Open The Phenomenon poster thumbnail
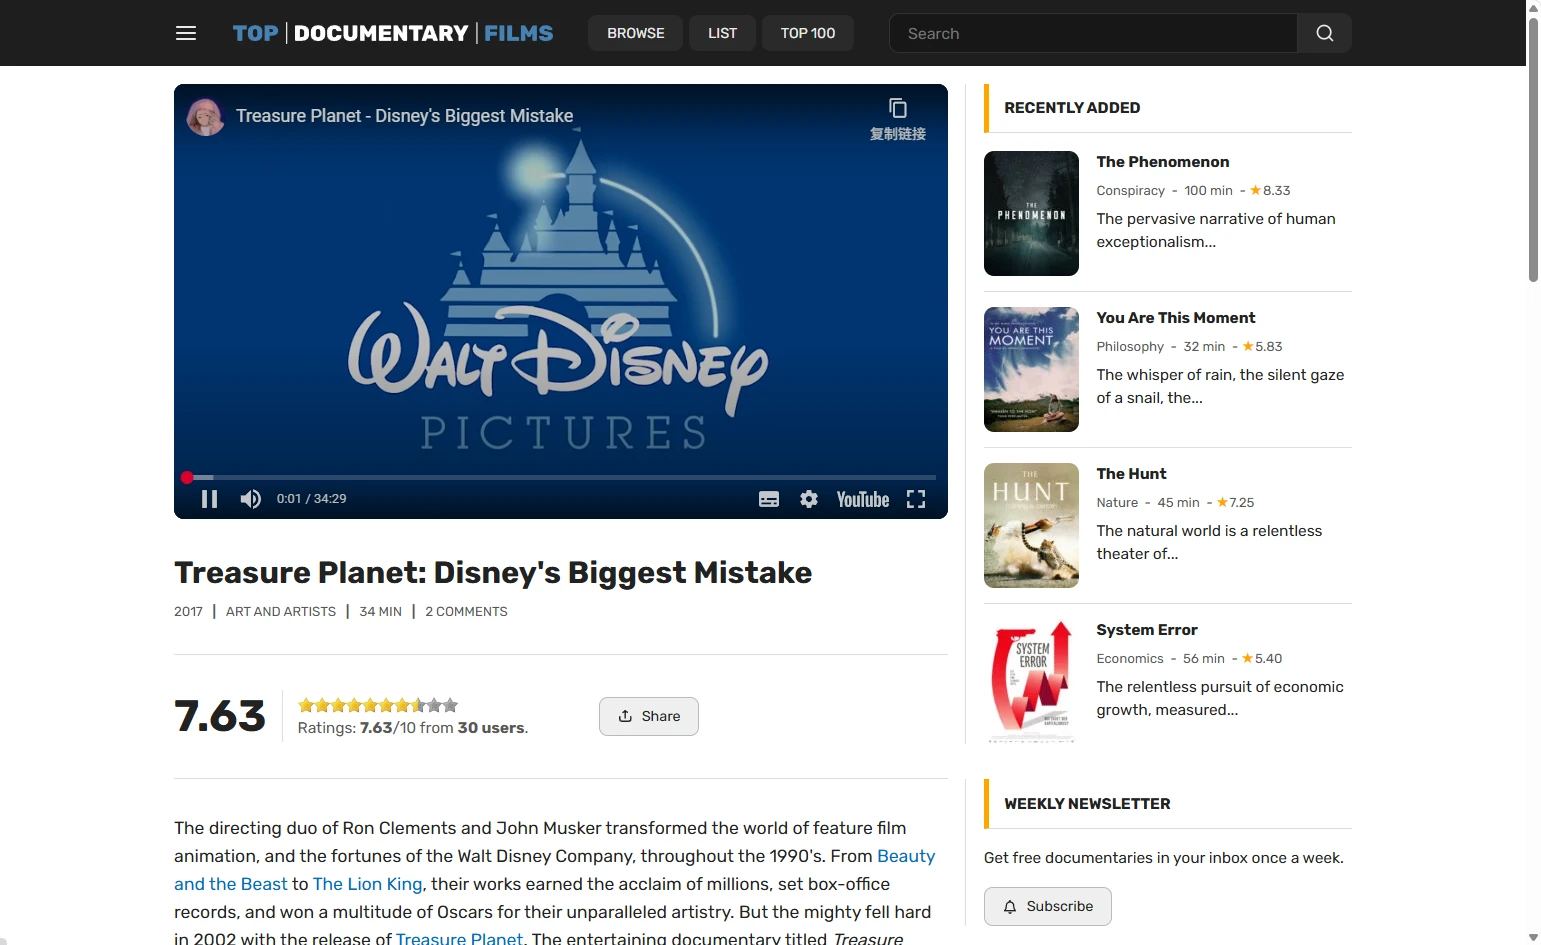 1031,213
